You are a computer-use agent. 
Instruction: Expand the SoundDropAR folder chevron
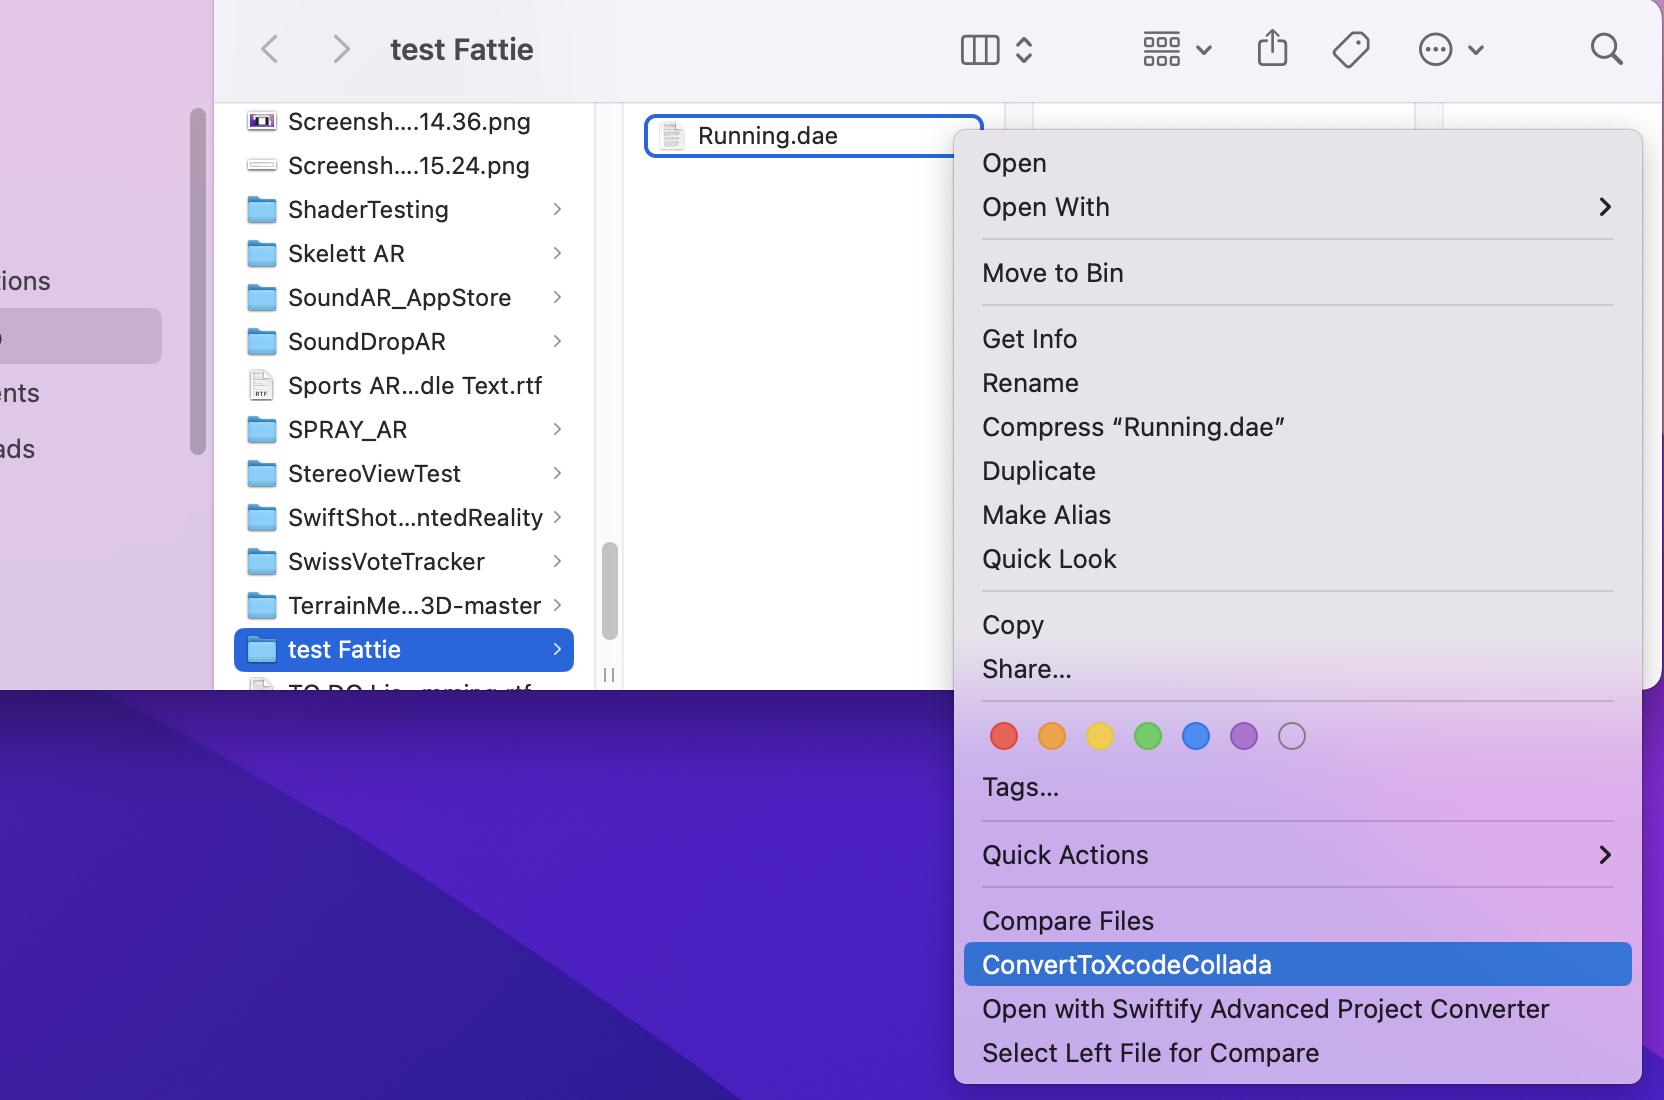pos(557,341)
